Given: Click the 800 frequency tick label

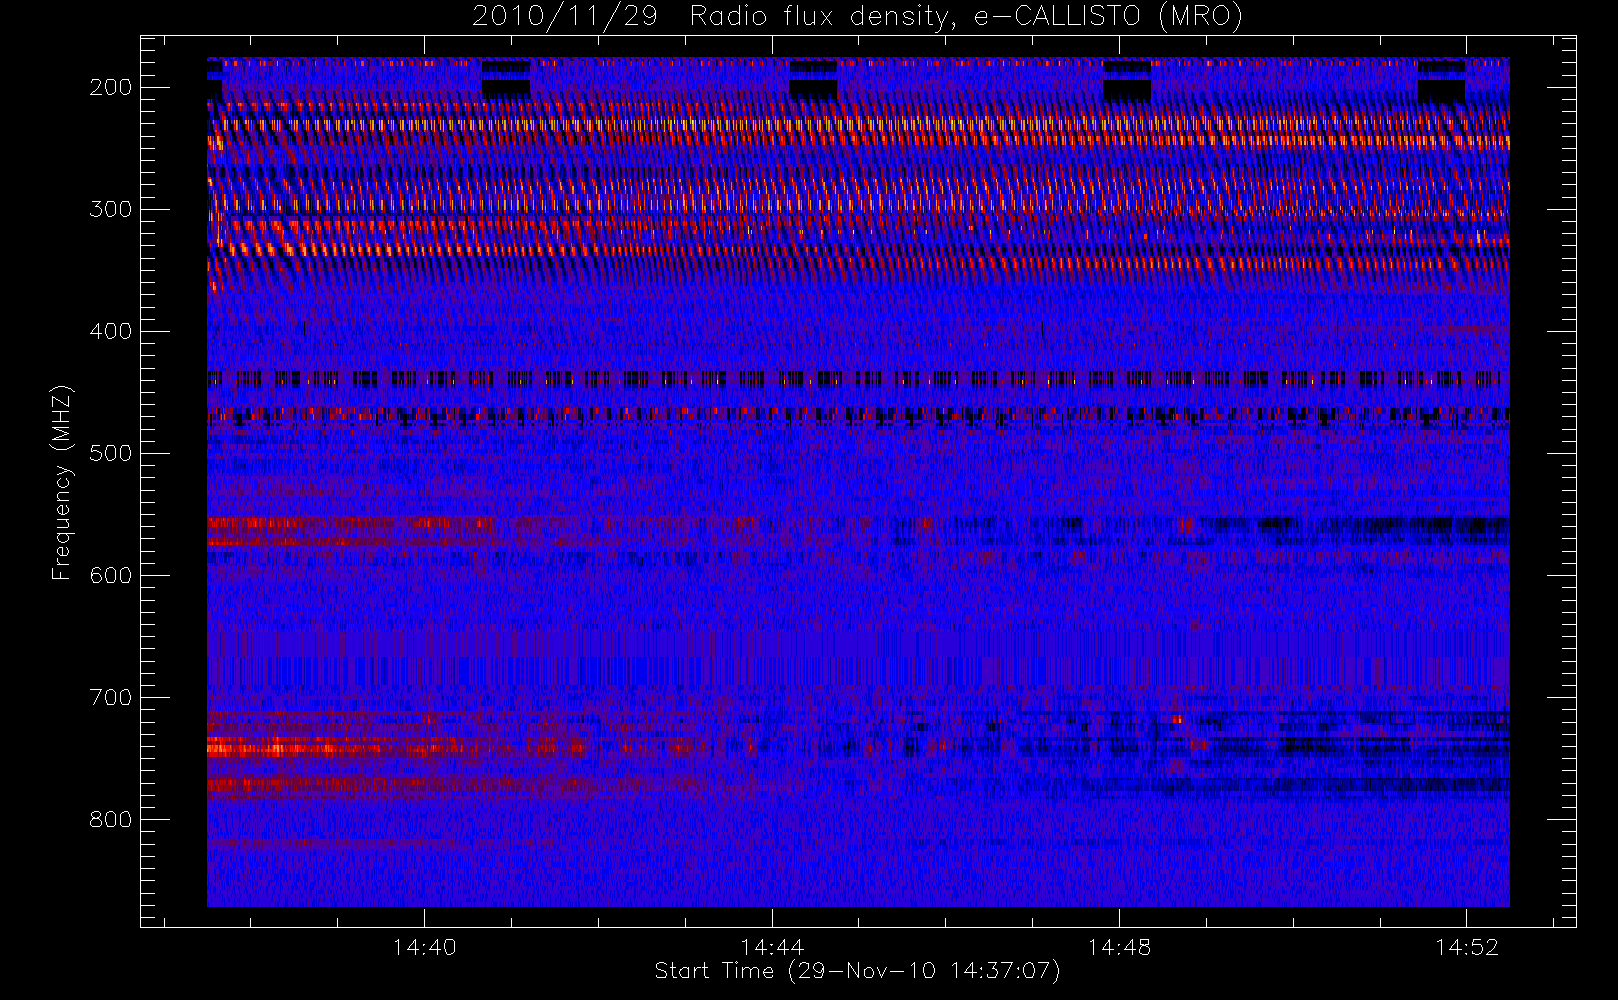Looking at the screenshot, I should (x=111, y=819).
